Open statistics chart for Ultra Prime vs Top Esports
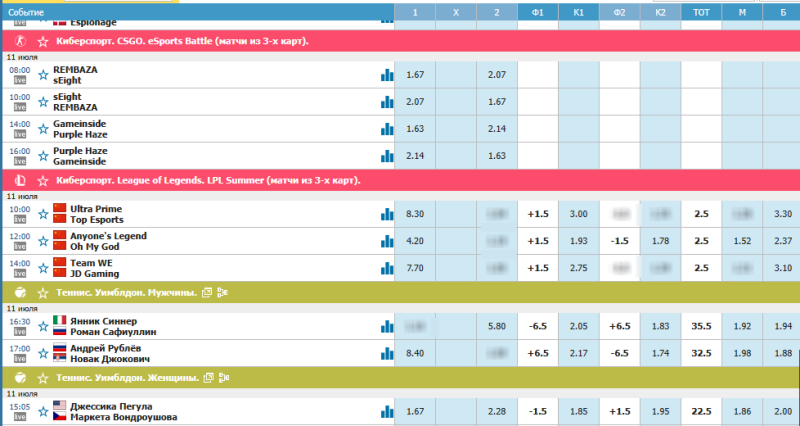Screen dimensions: 800x426 coord(386,213)
